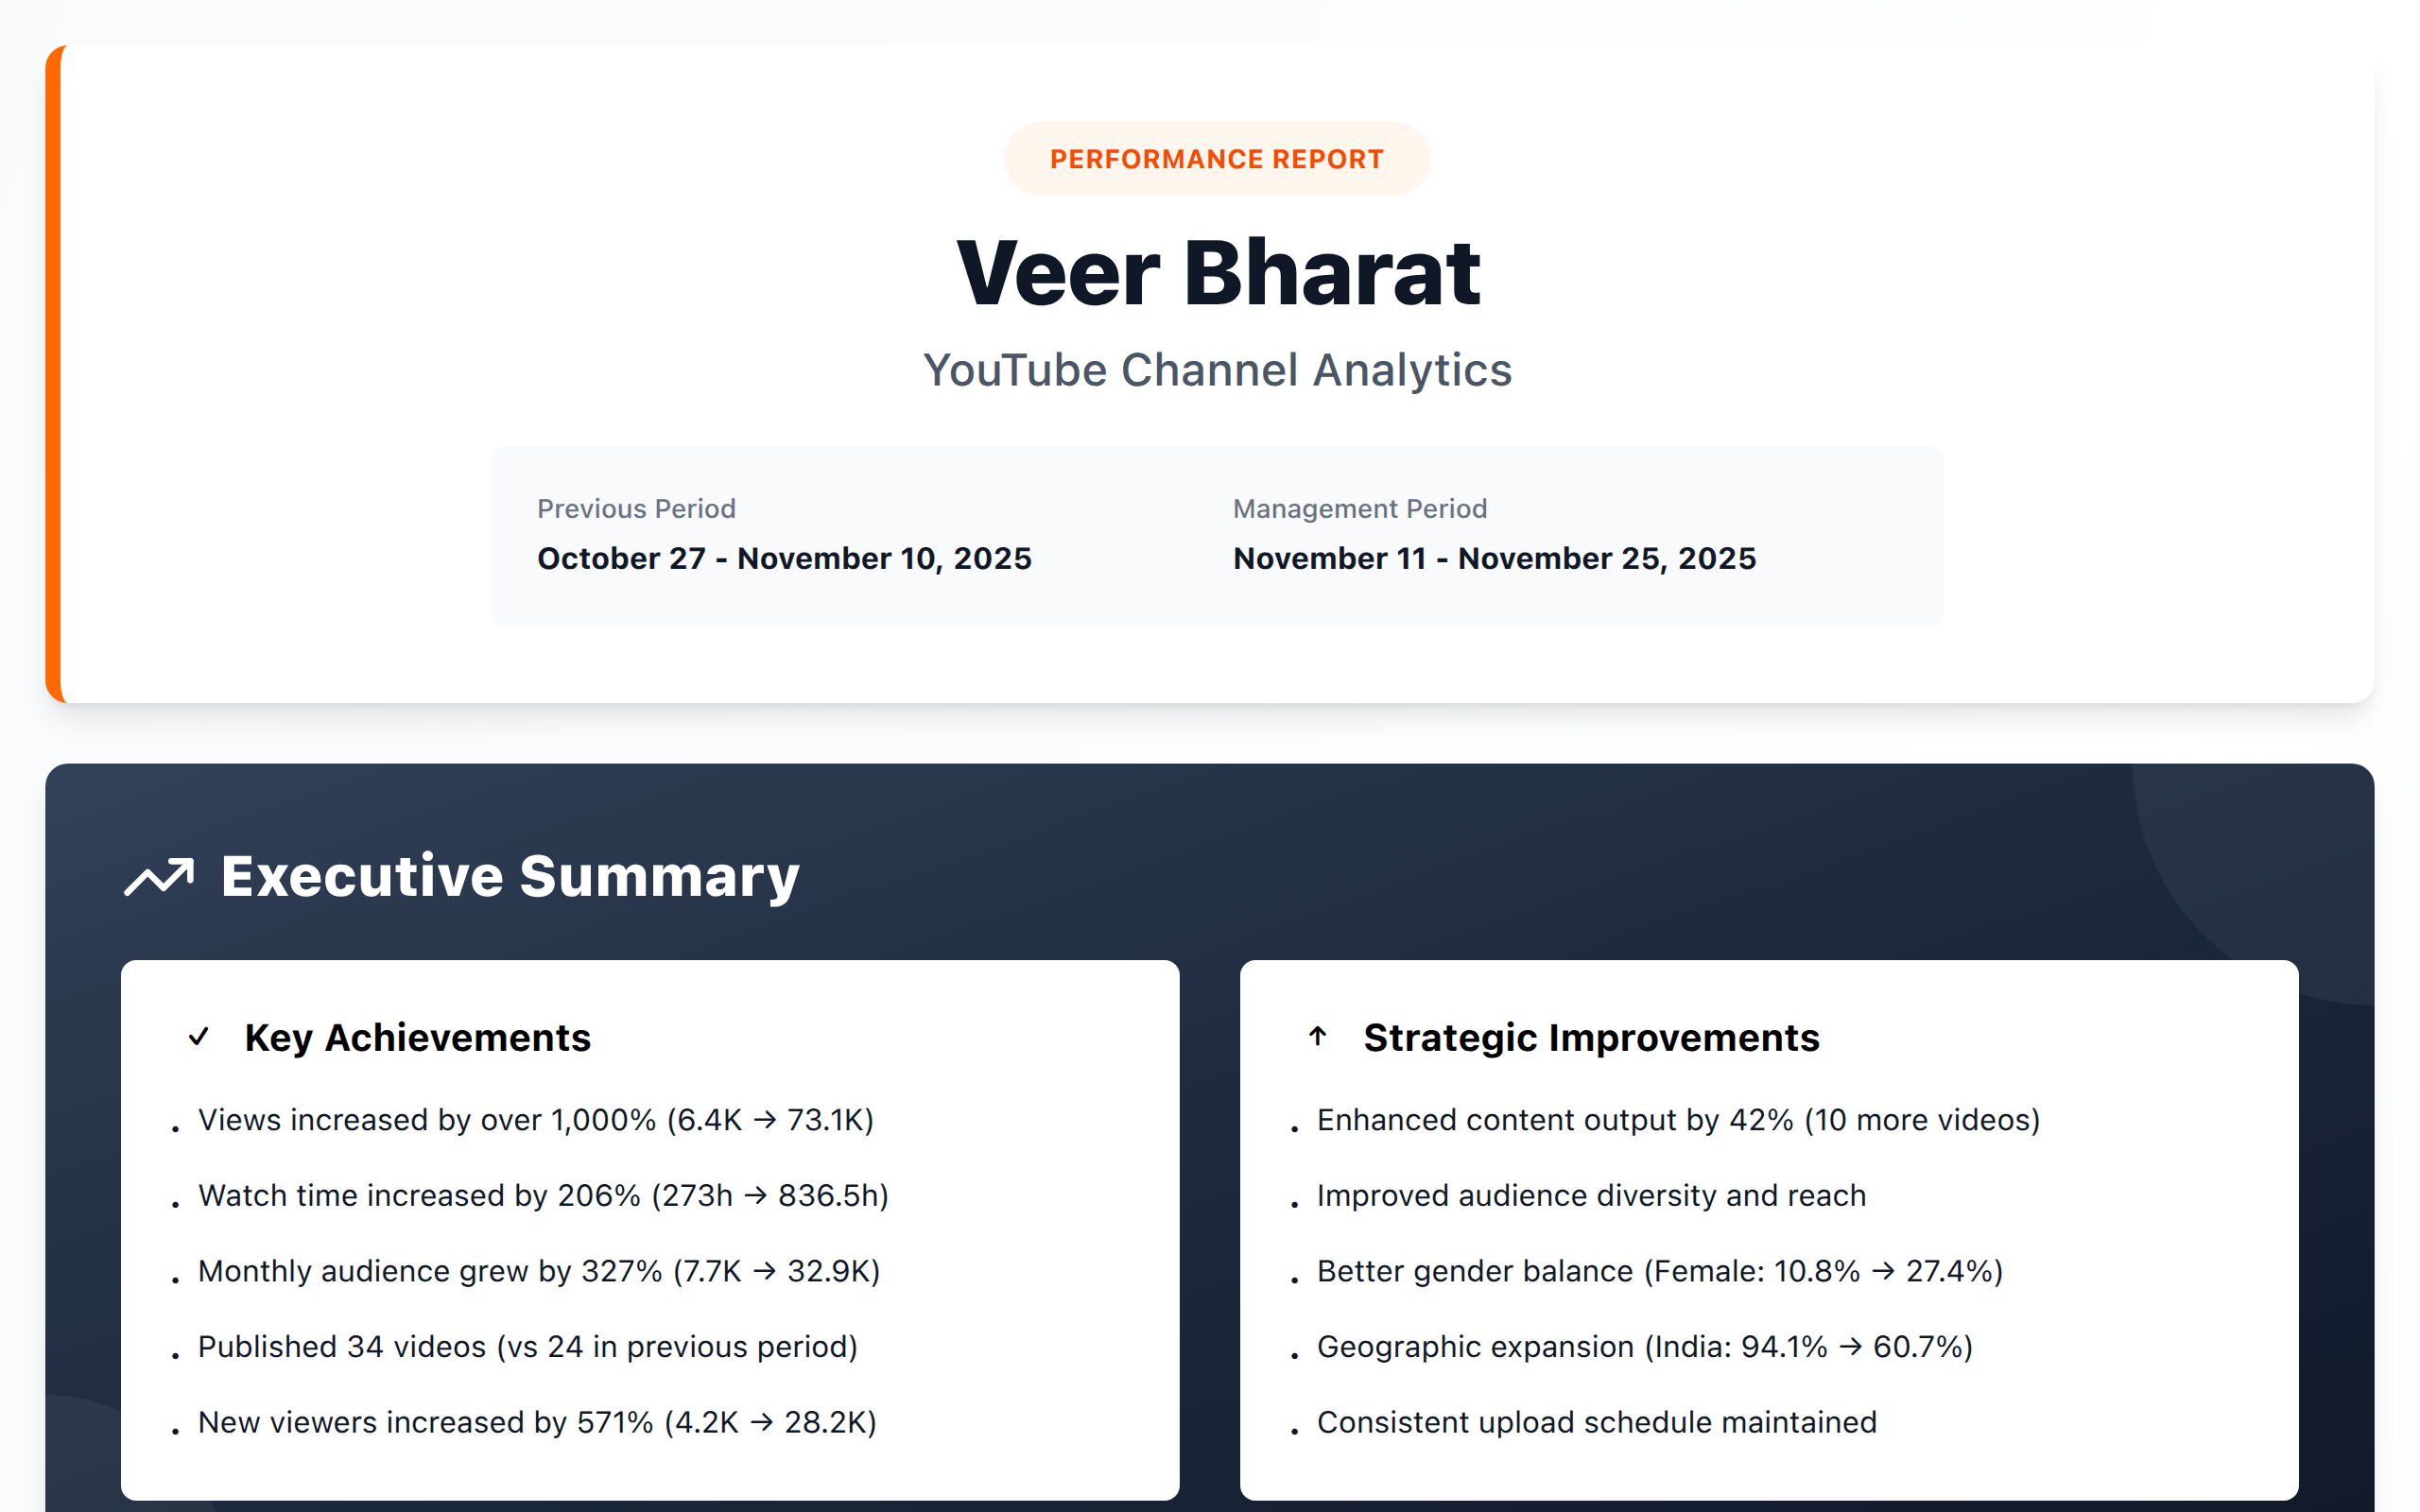Click the Strategic Improvements heading
This screenshot has width=2420, height=1512.
pos(1590,1038)
